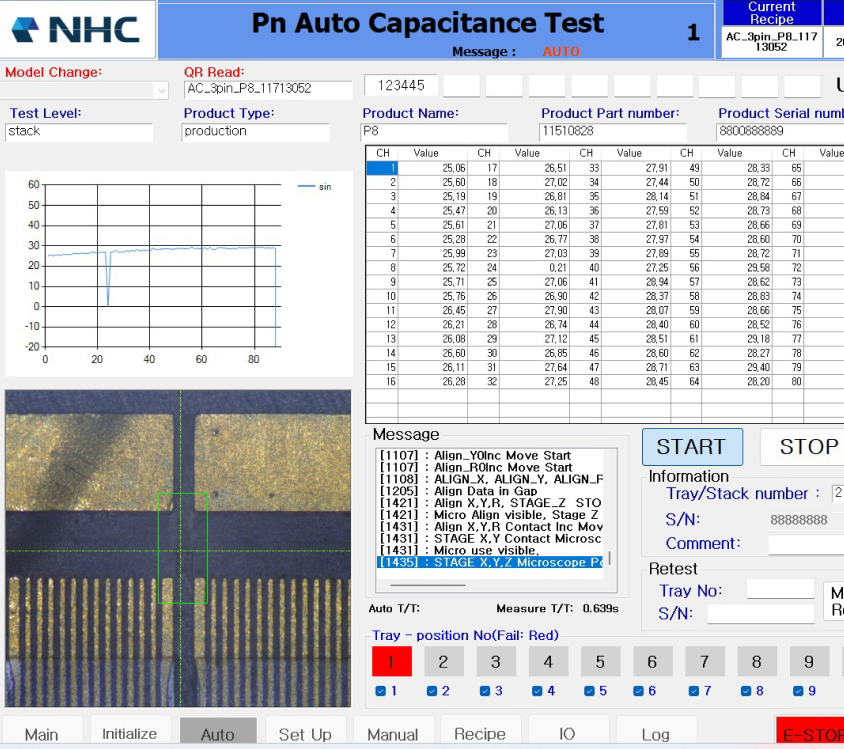Open the Manual tab
The width and height of the screenshot is (844, 749).
[392, 734]
